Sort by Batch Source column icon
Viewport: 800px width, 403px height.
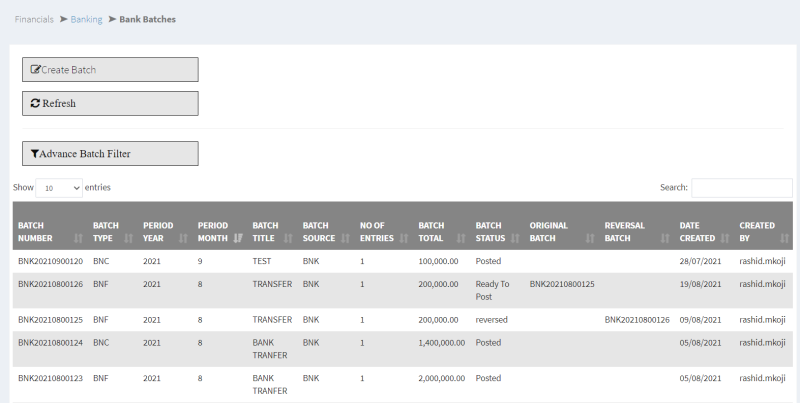(x=344, y=238)
